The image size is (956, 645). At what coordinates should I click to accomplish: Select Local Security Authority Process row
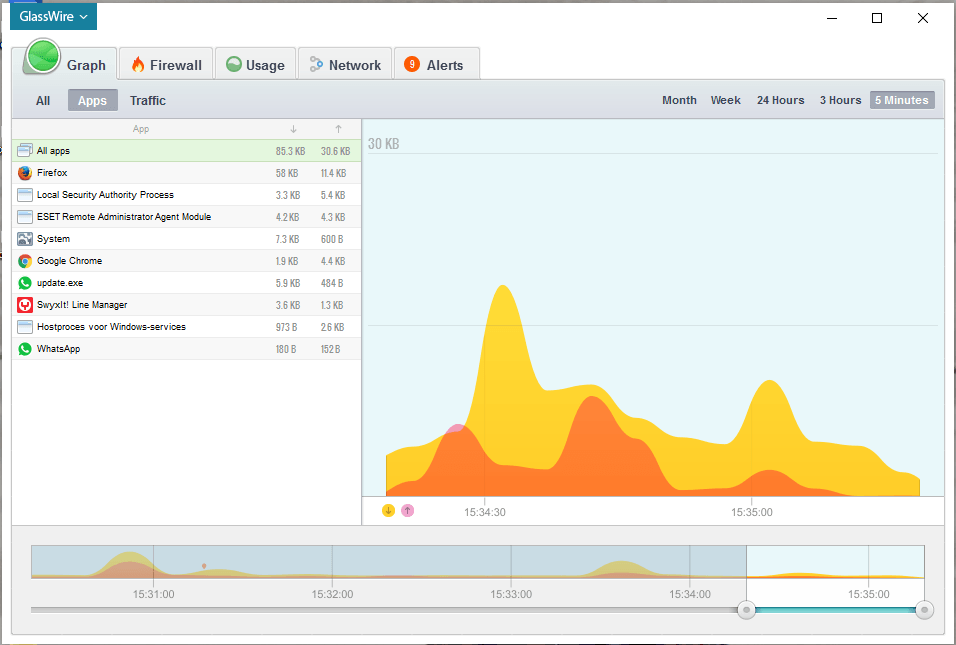tap(187, 195)
